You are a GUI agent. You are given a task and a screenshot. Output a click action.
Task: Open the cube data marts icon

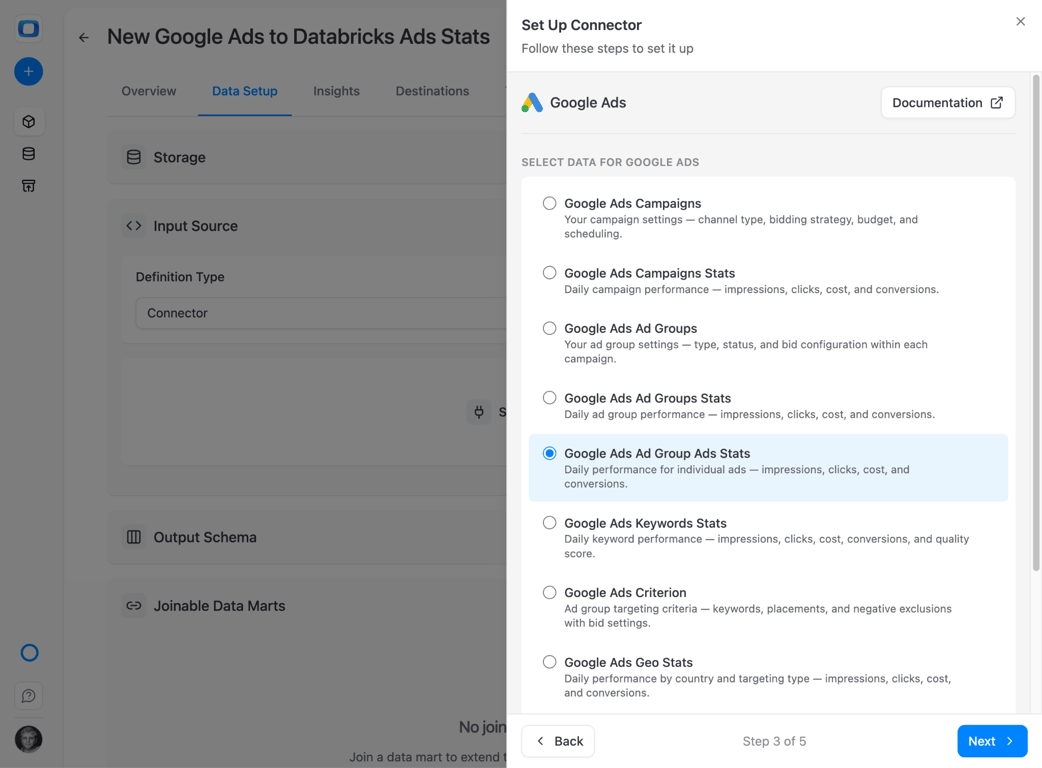pos(29,122)
